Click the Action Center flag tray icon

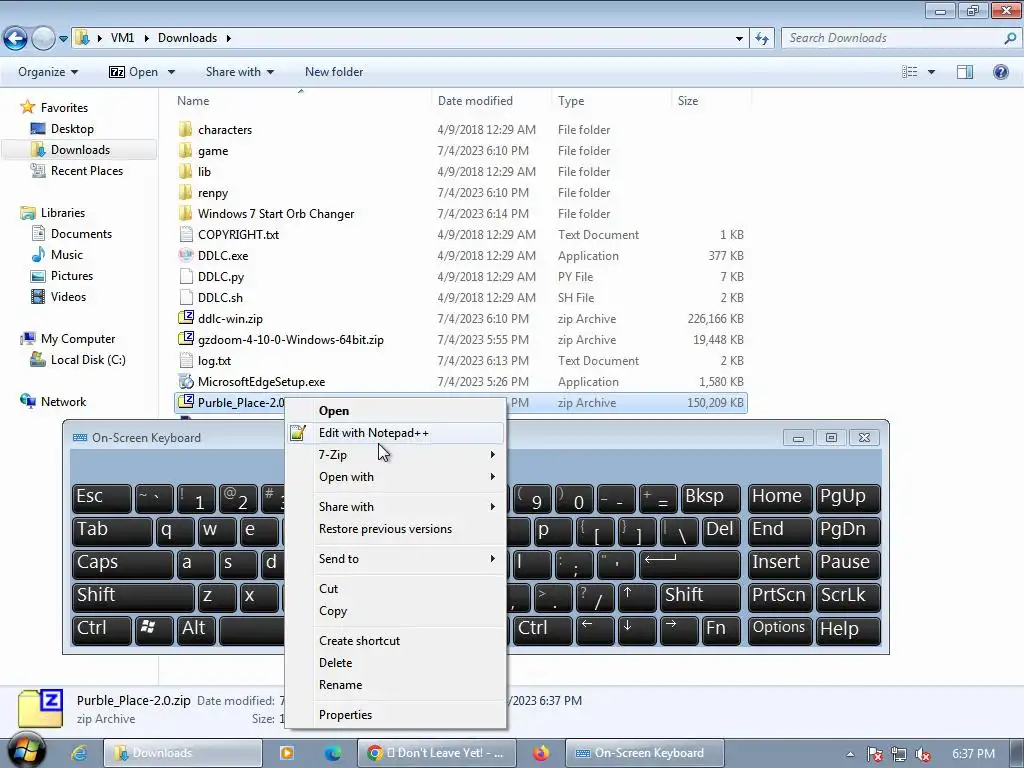[x=874, y=754]
